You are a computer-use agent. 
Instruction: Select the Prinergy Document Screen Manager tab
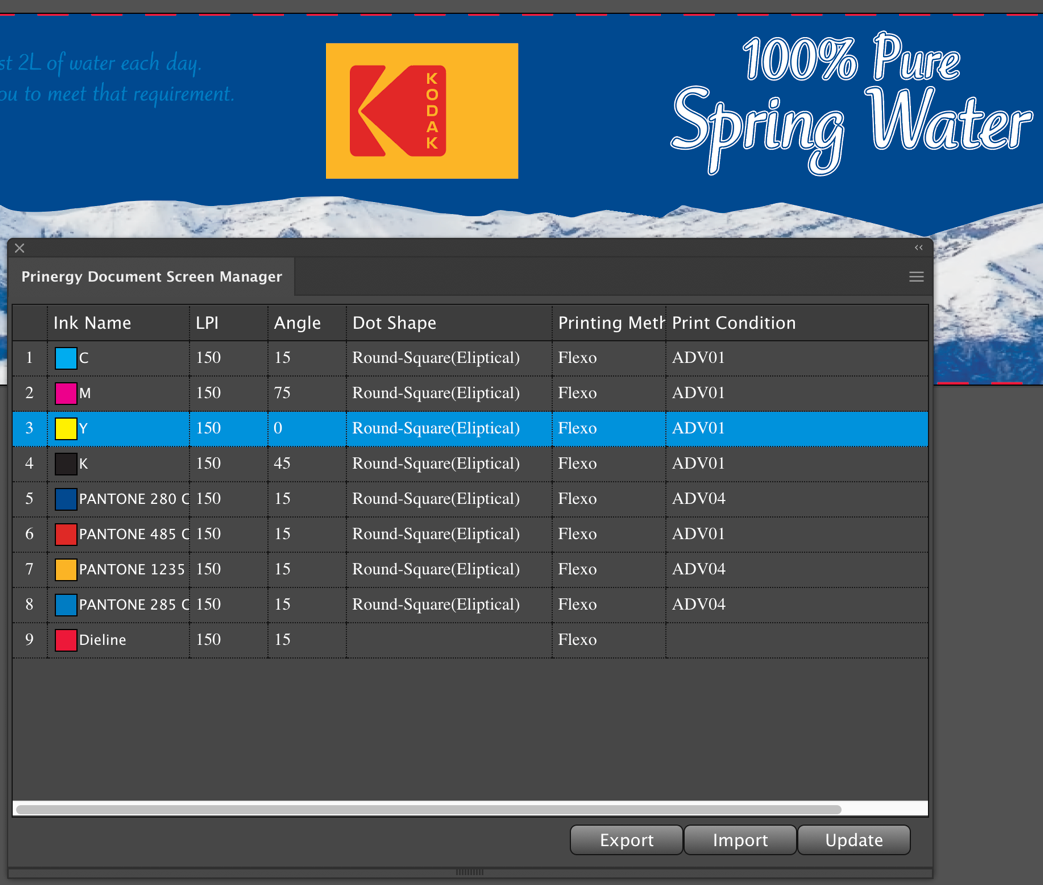tap(152, 277)
